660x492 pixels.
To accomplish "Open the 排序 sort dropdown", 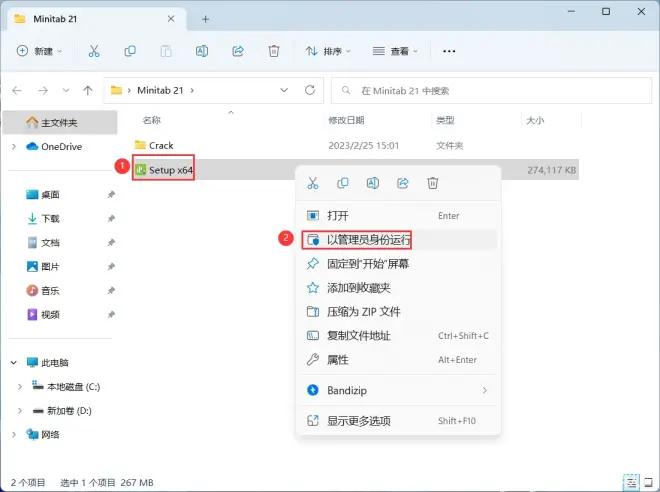I will (328, 51).
